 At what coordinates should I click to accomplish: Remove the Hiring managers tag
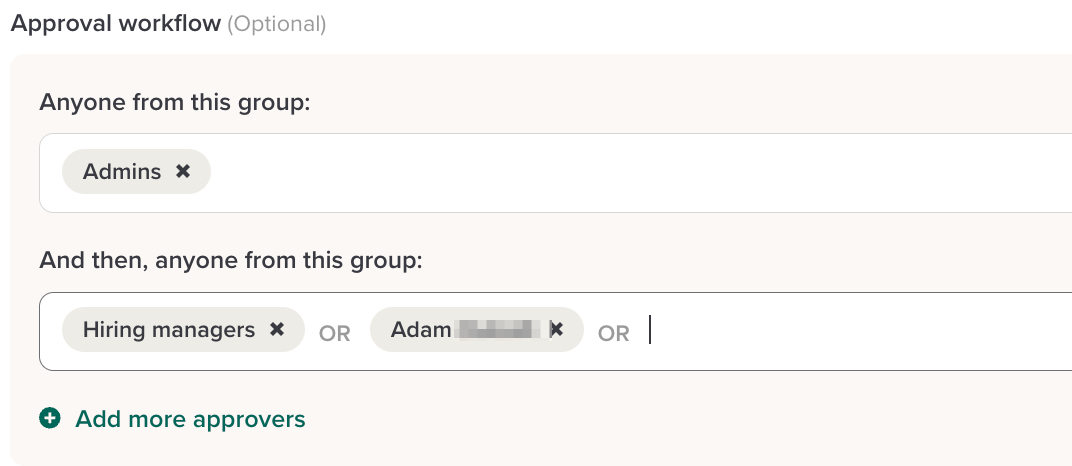[277, 329]
